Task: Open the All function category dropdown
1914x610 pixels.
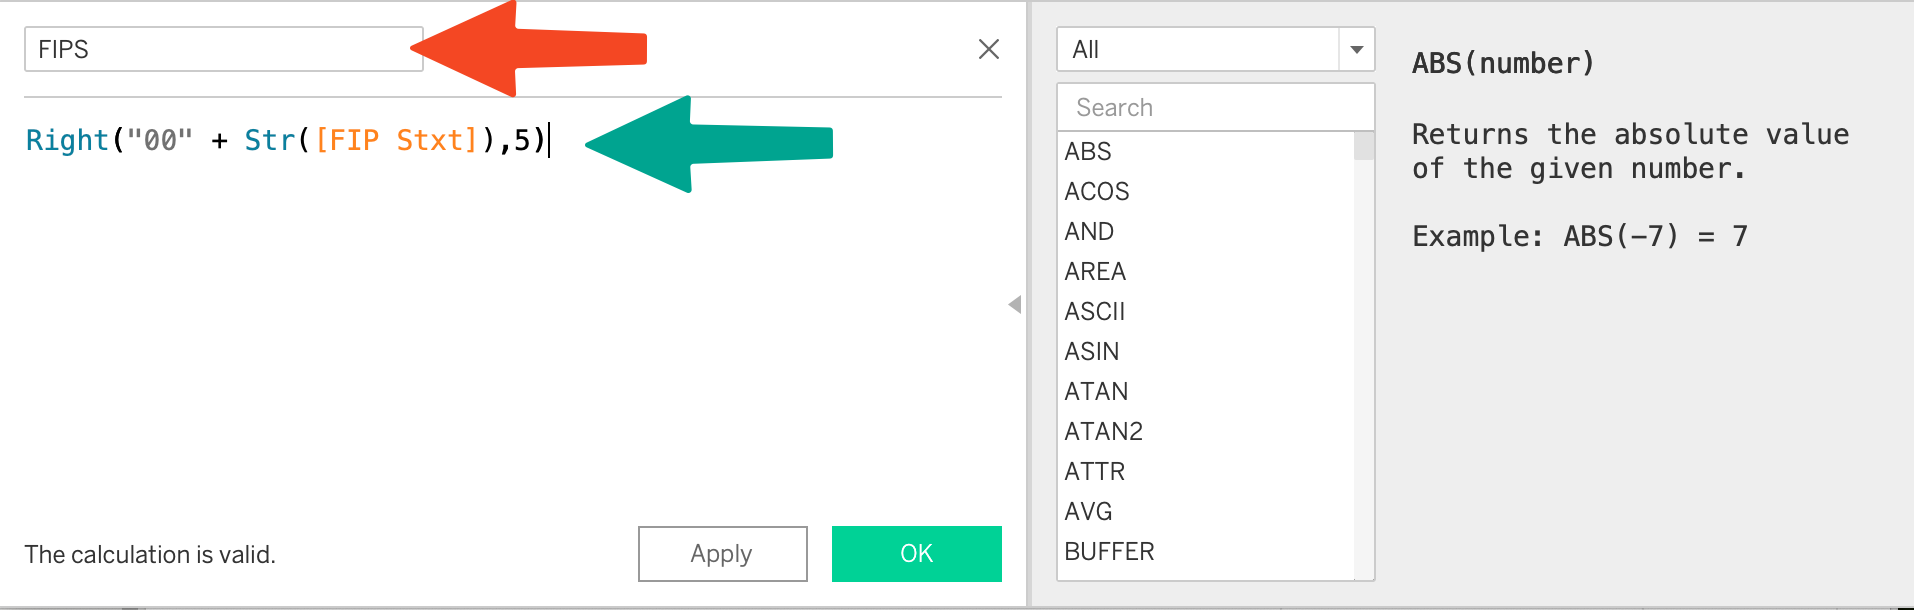Action: point(1215,49)
